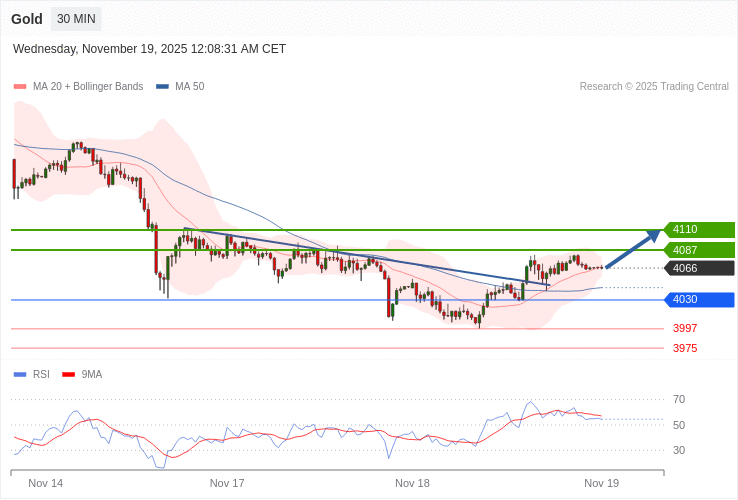This screenshot has width=738, height=500.
Task: Select the blue 4030 pivot price tag
Action: tap(698, 300)
